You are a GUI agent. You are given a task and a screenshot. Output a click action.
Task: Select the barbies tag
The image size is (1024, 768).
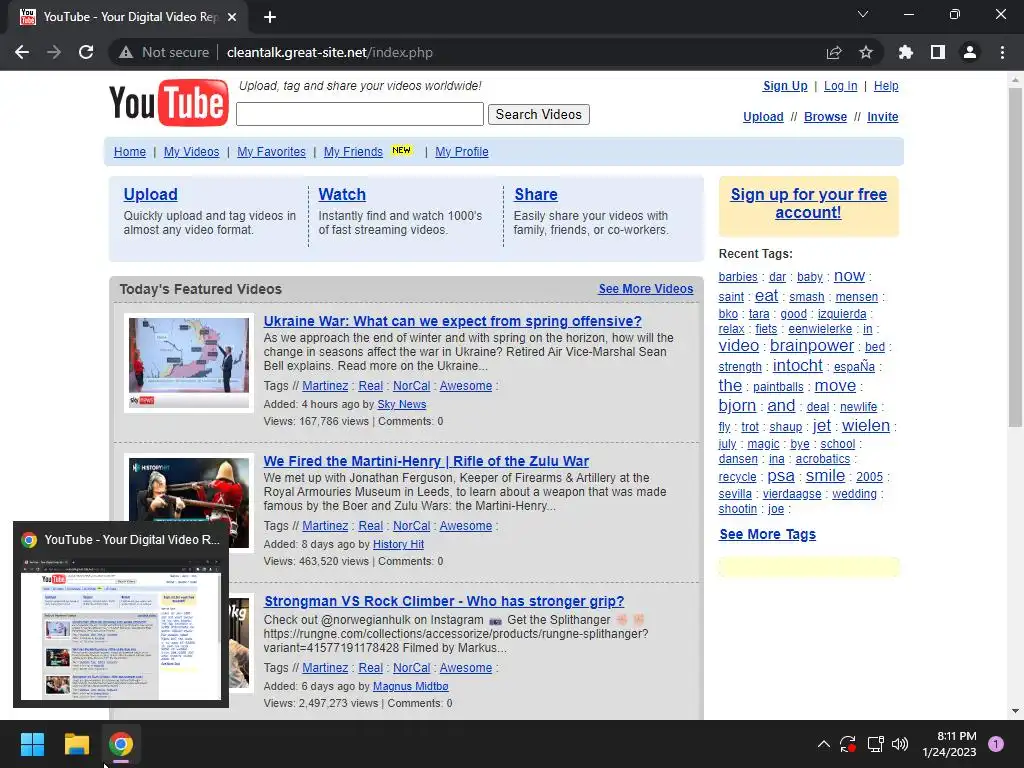[738, 277]
